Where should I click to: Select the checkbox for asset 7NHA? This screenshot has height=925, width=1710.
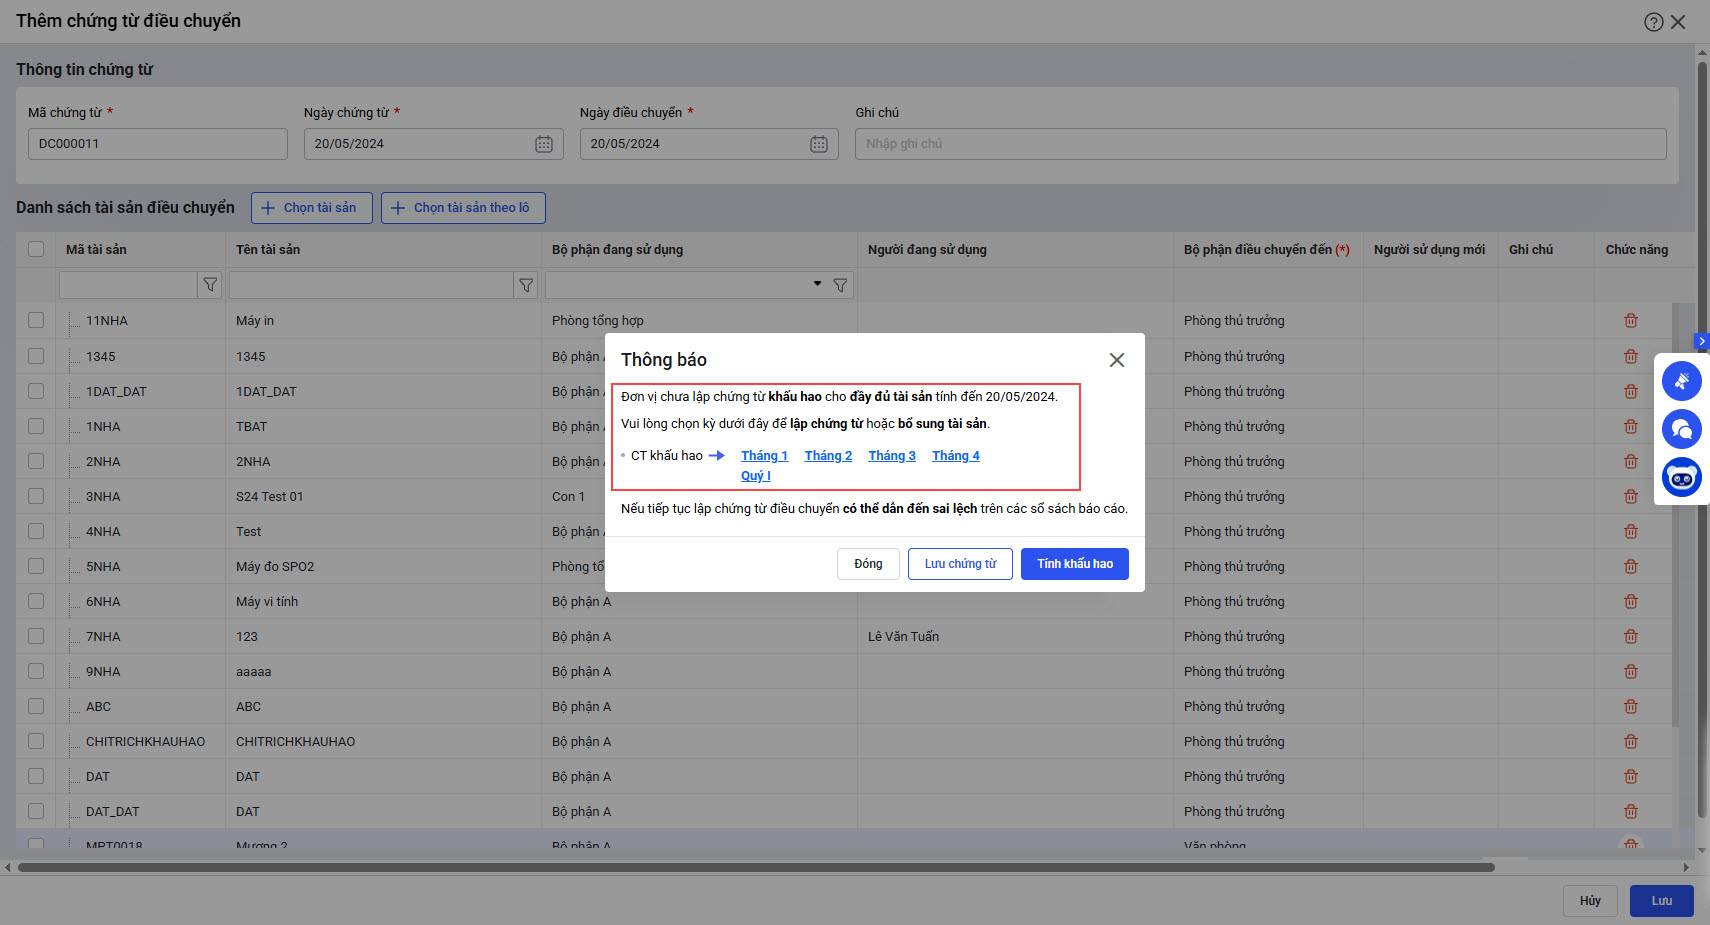[36, 636]
